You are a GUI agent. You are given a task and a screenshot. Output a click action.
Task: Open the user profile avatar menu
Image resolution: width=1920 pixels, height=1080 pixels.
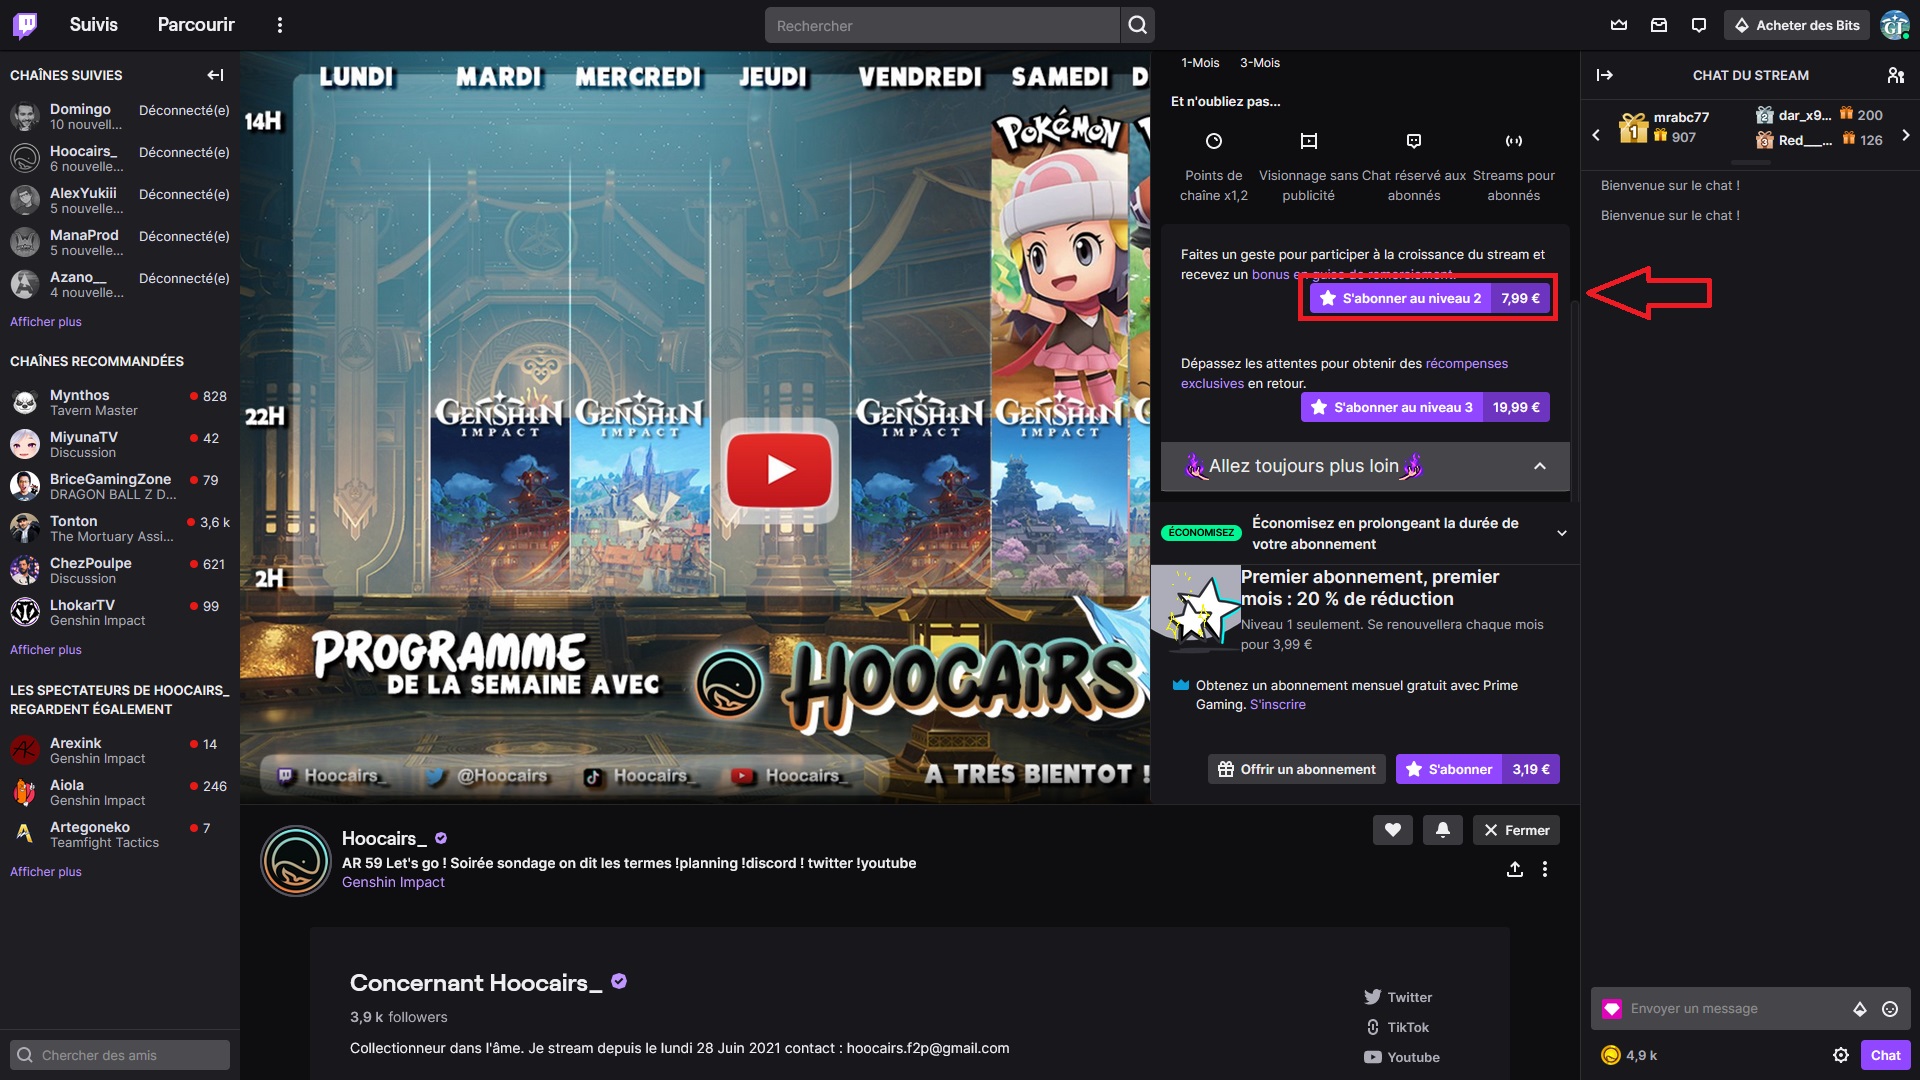click(1894, 25)
